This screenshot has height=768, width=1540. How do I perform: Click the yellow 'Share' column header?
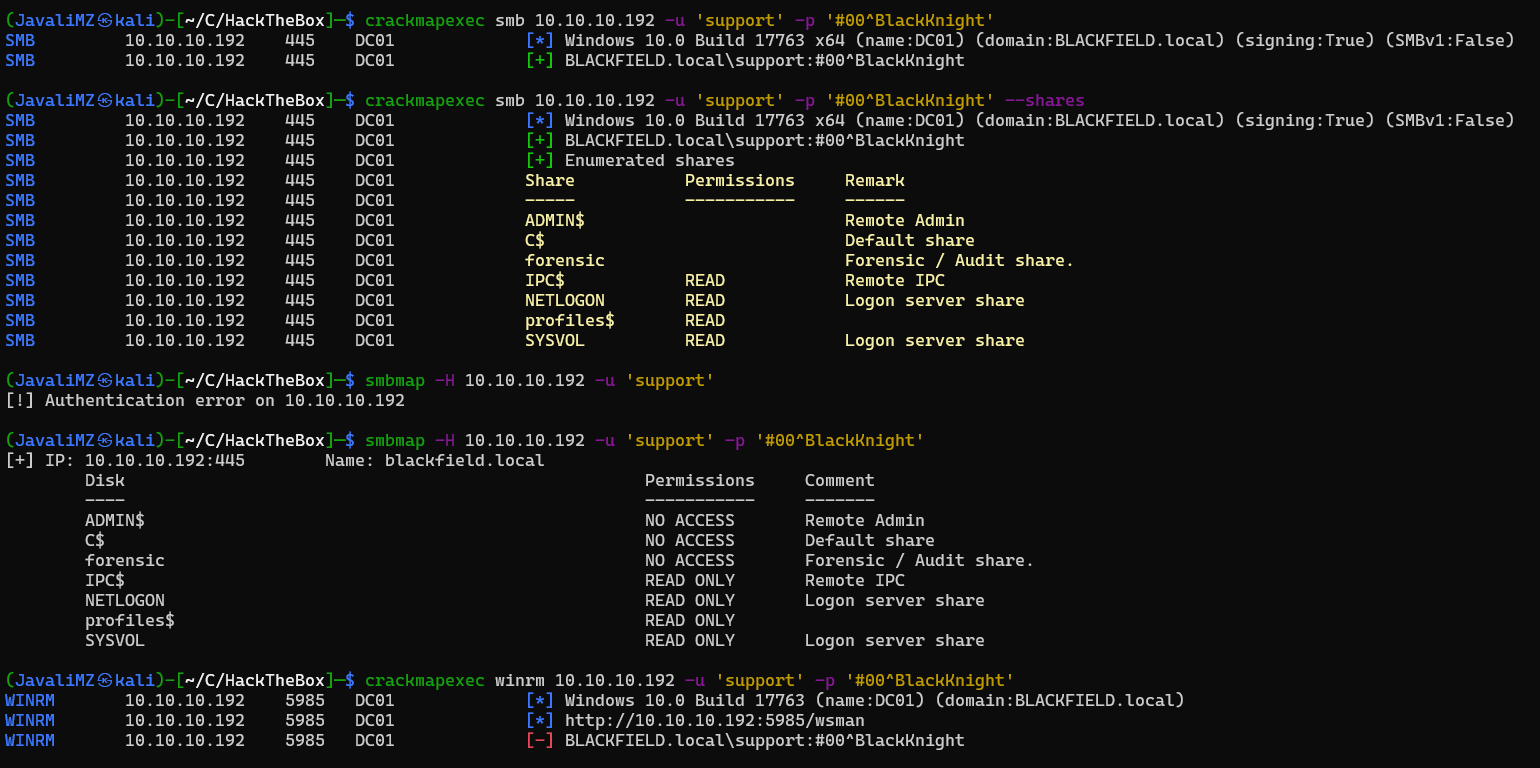coord(550,180)
